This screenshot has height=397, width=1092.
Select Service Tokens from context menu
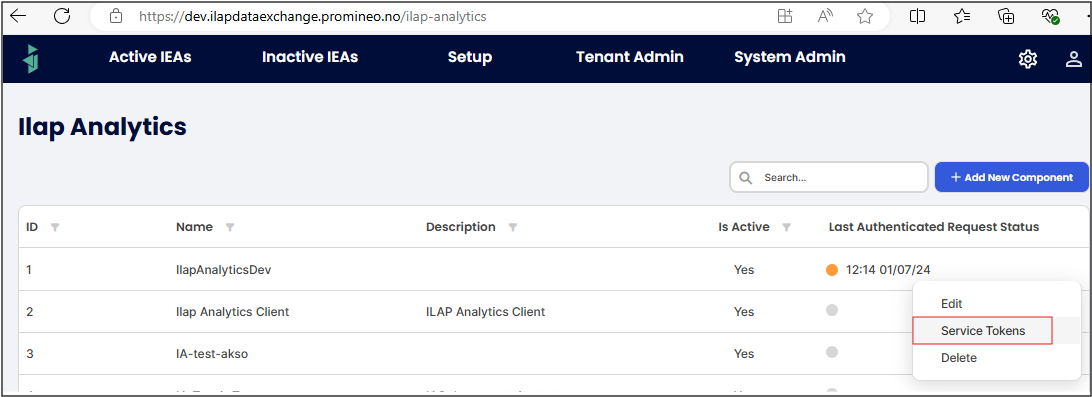[x=983, y=331]
